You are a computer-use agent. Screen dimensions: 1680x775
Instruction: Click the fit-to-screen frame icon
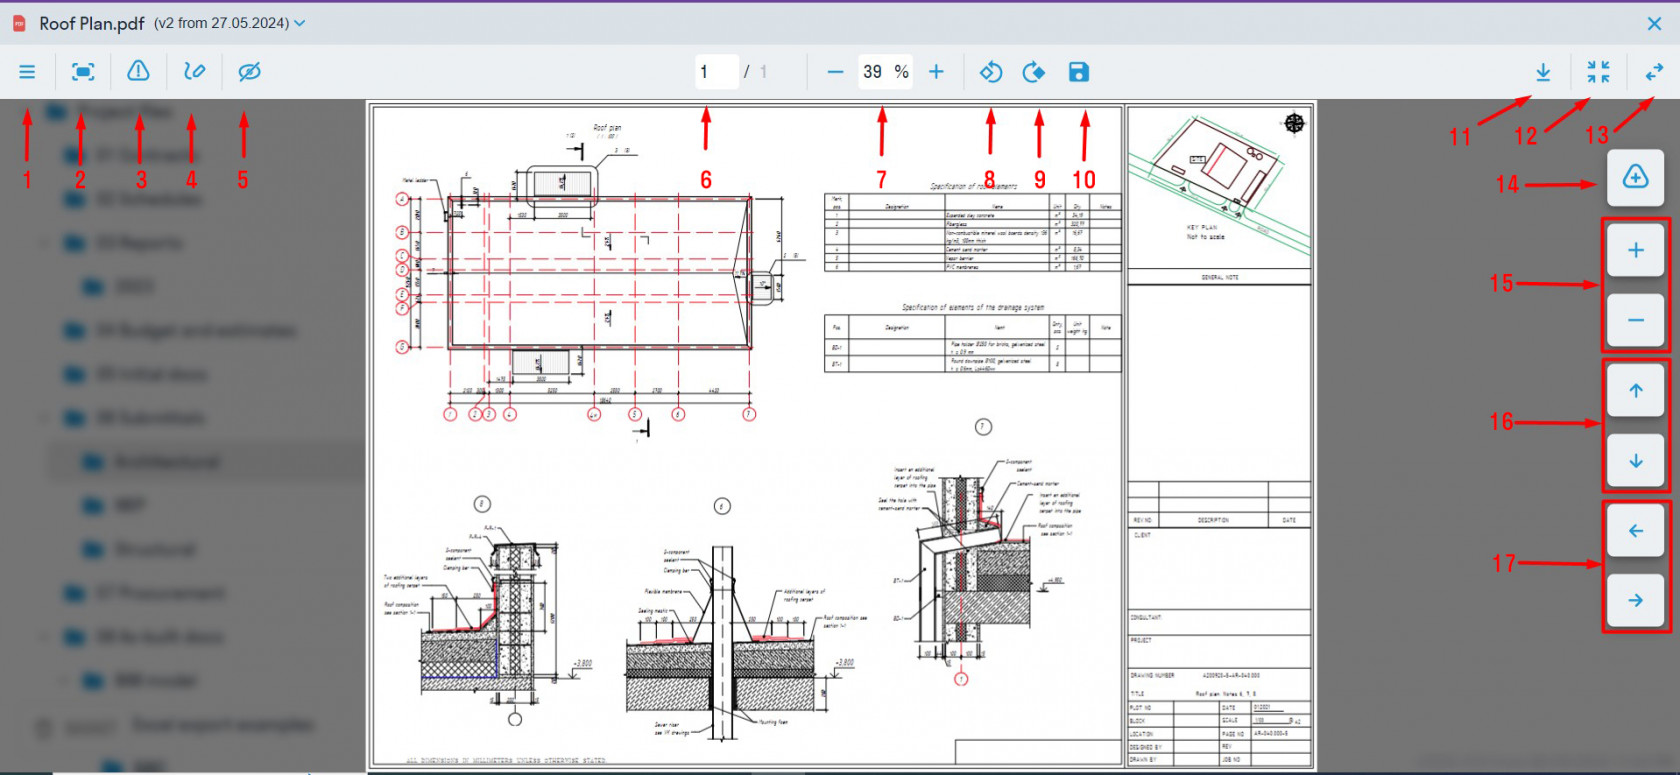click(83, 72)
